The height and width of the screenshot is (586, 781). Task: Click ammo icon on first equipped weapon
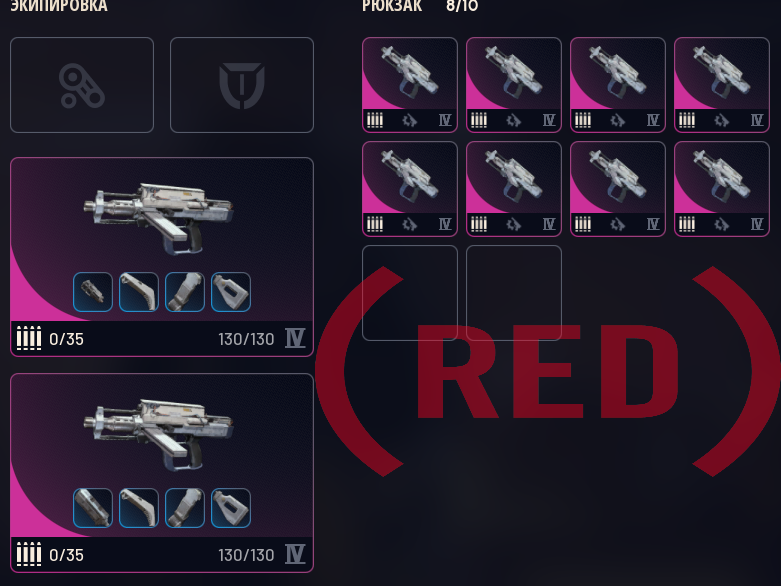pos(29,339)
